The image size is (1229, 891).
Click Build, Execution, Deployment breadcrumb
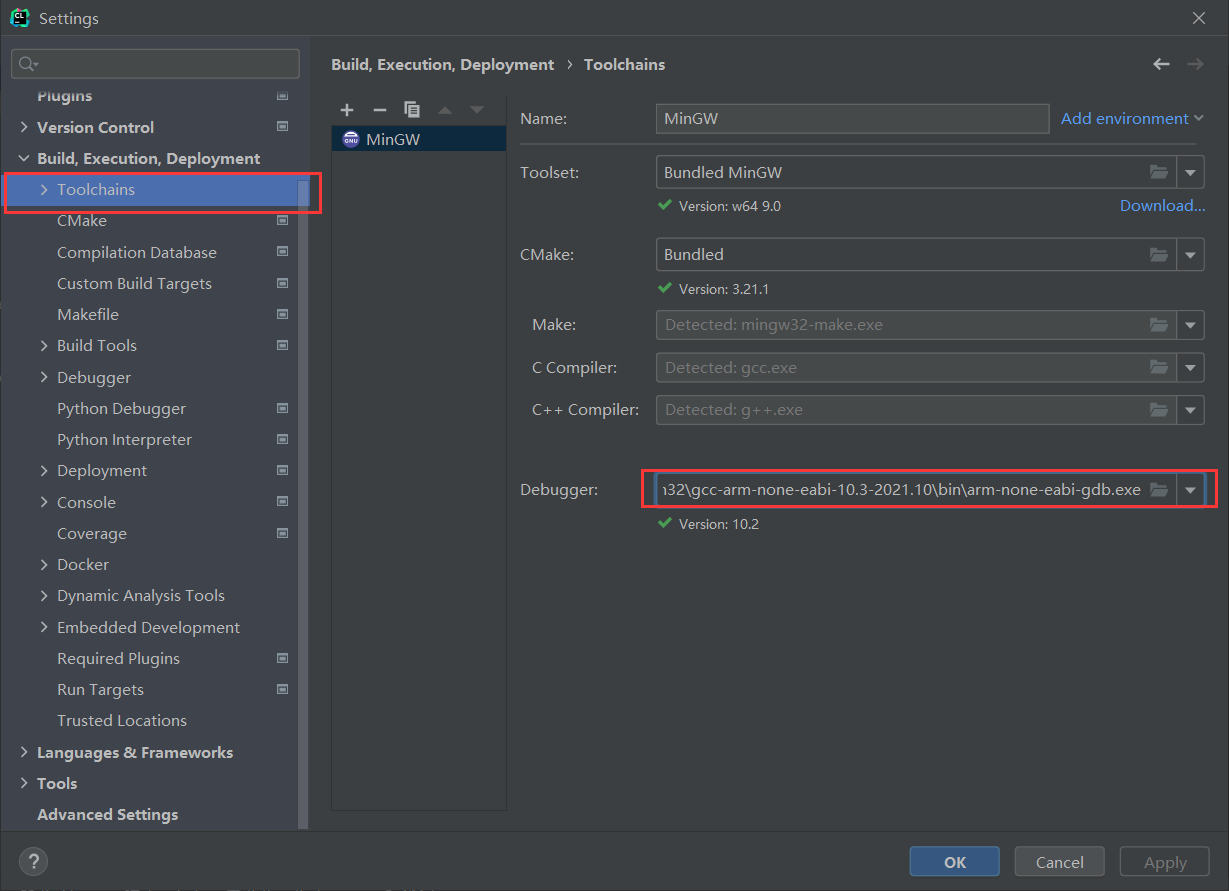442,64
